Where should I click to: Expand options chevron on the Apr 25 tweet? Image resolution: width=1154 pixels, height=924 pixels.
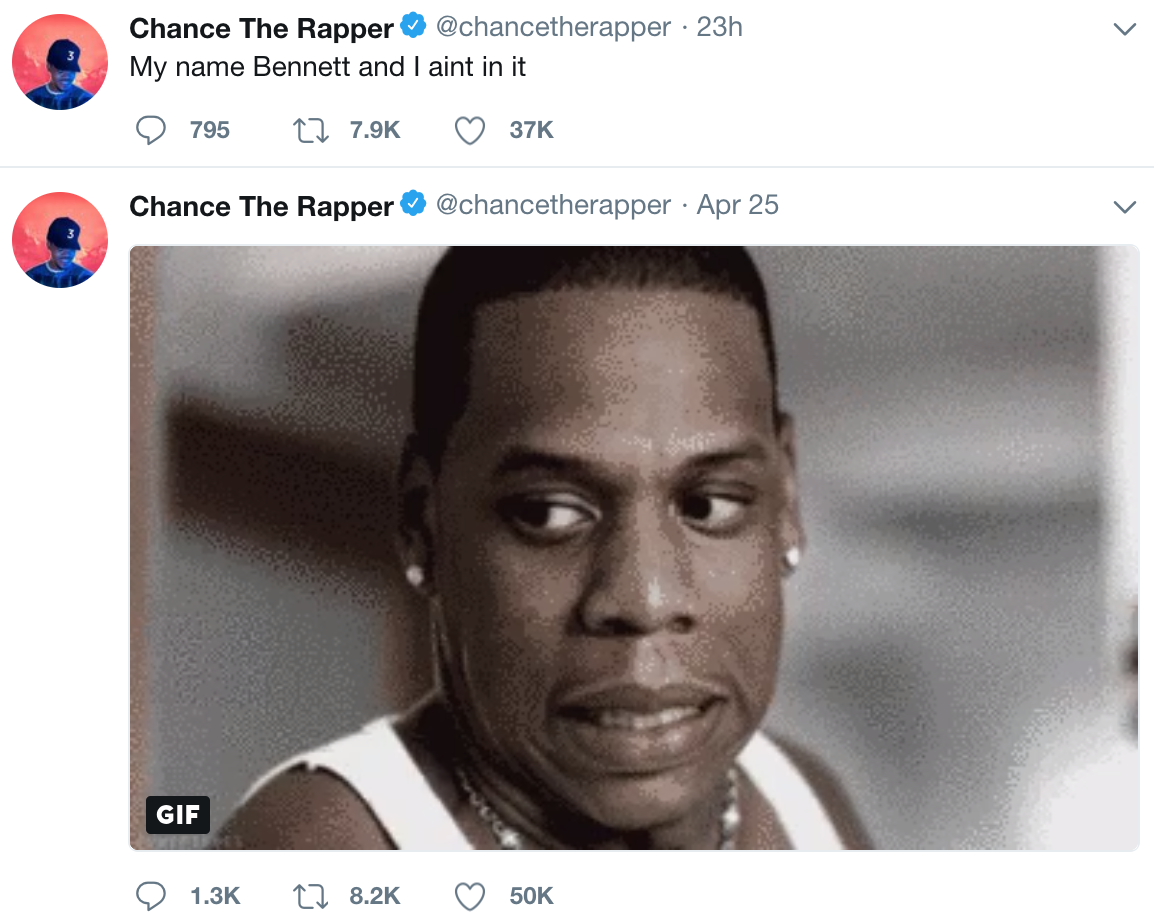point(1125,207)
